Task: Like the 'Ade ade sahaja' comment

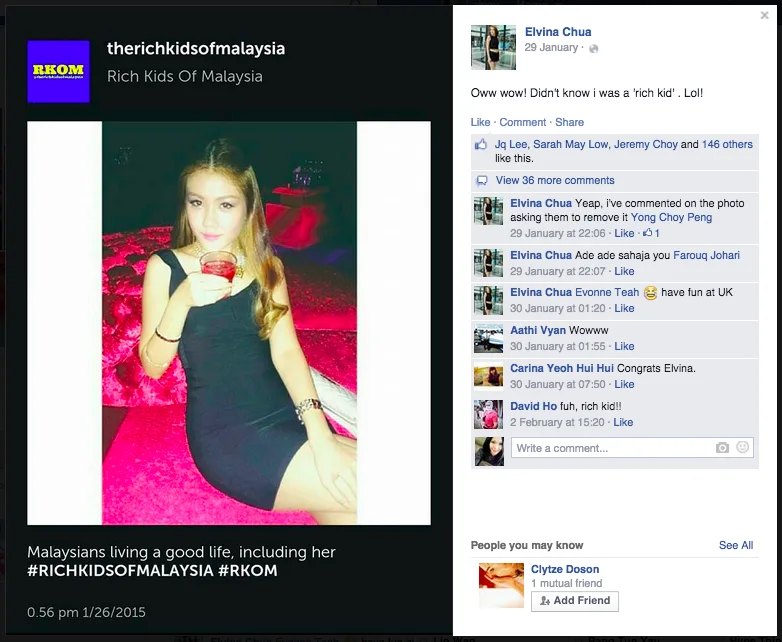Action: (624, 271)
